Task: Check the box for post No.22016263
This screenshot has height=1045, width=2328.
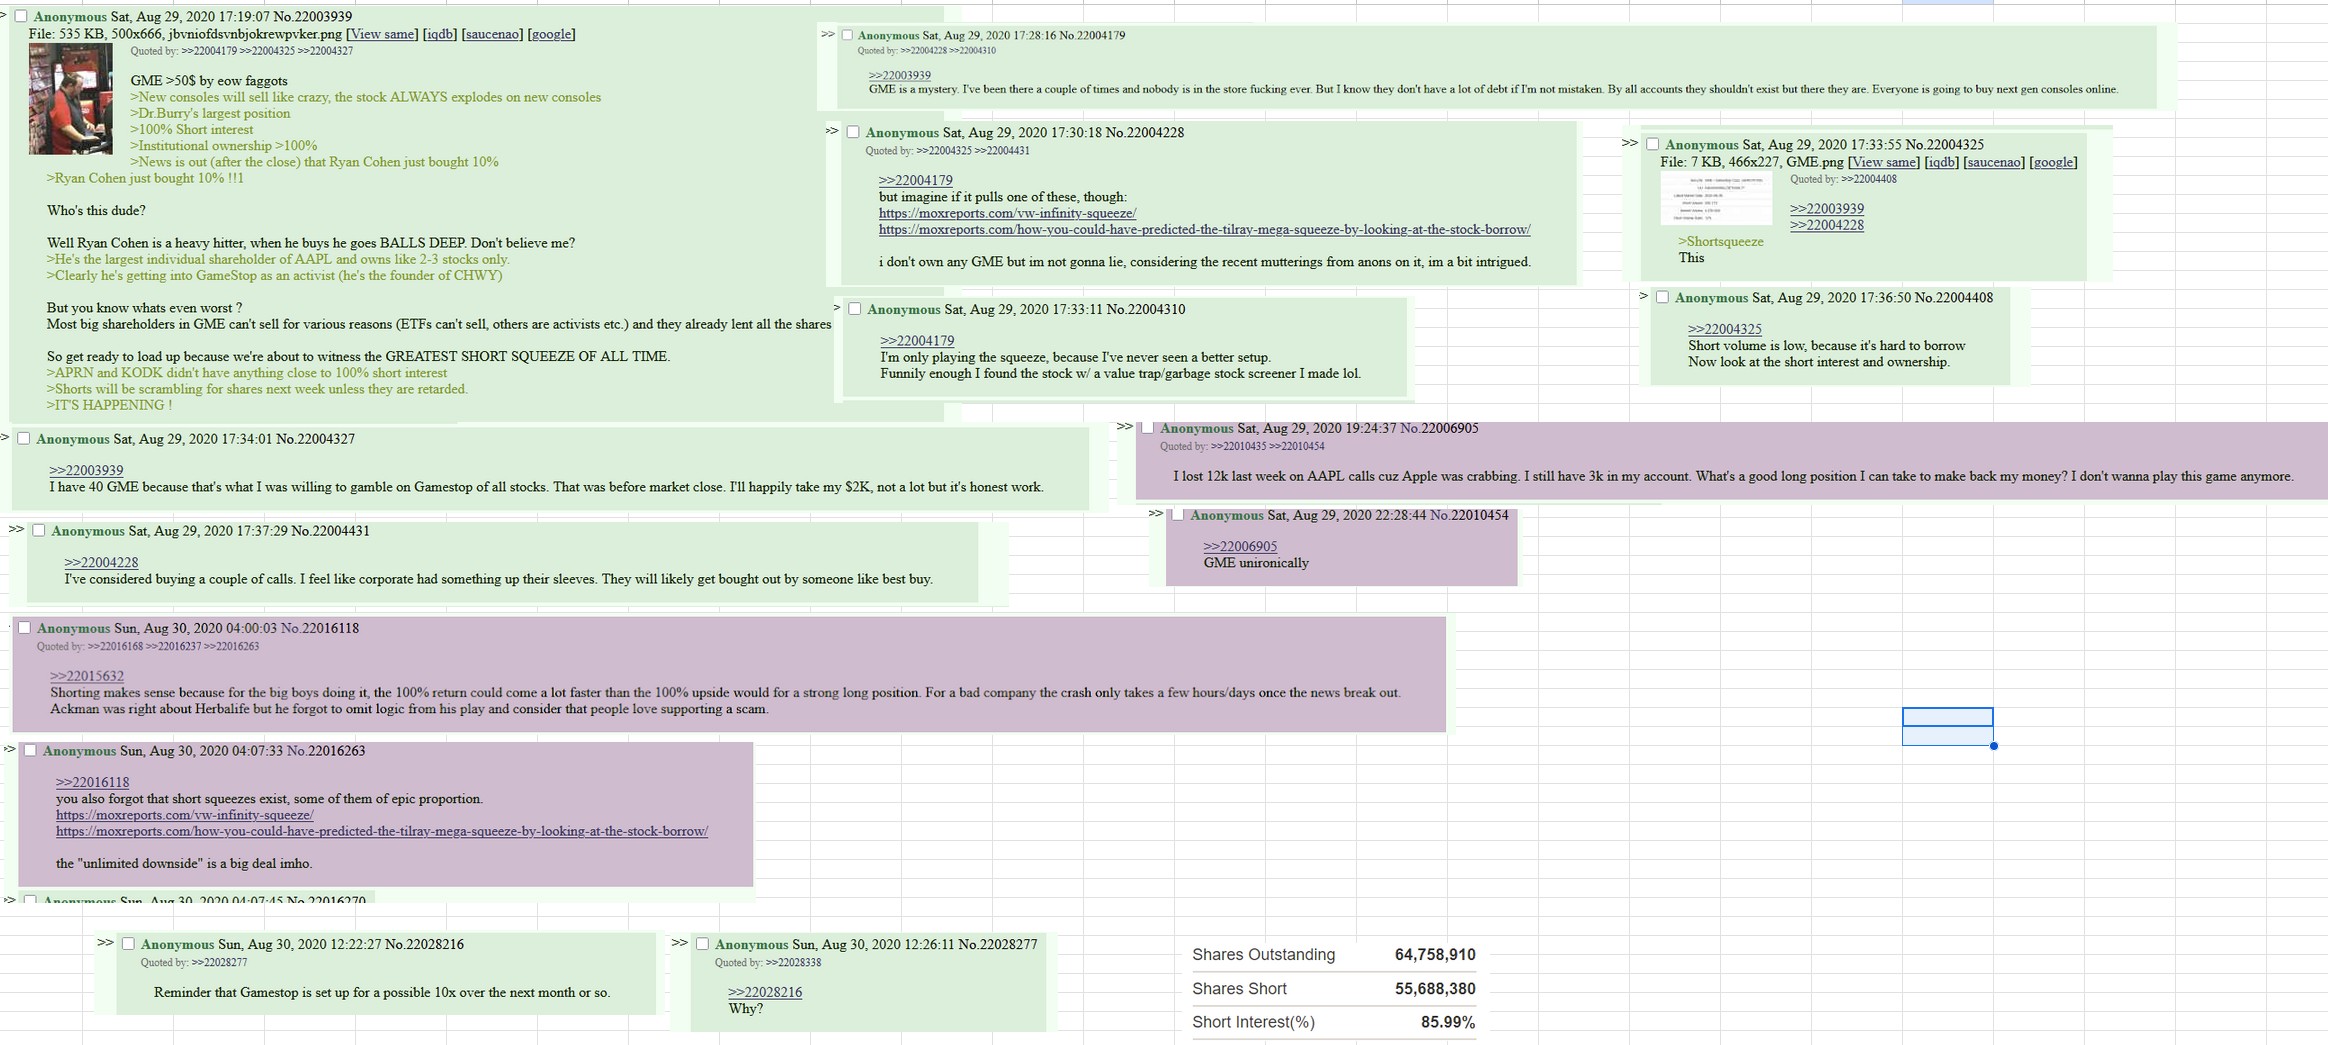Action: click(30, 750)
